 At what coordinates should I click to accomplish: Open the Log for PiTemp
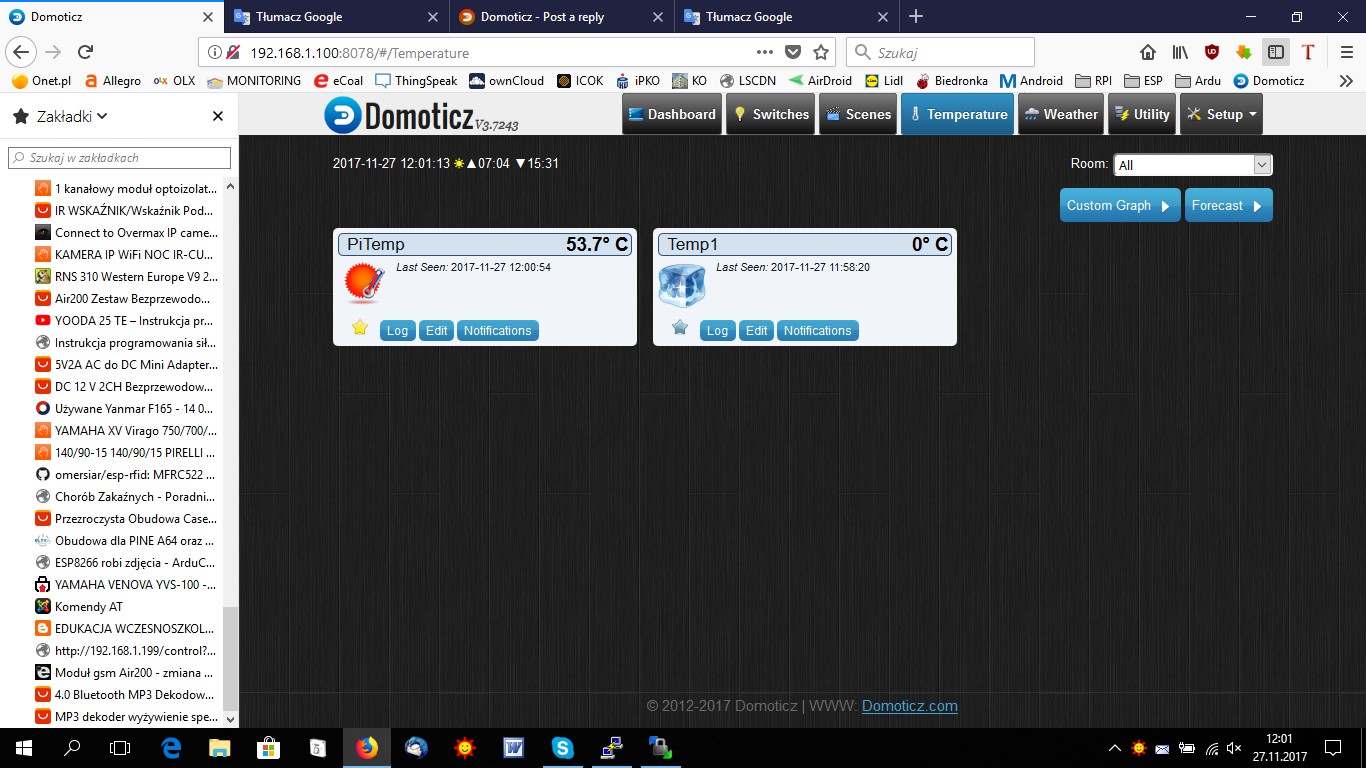[397, 330]
